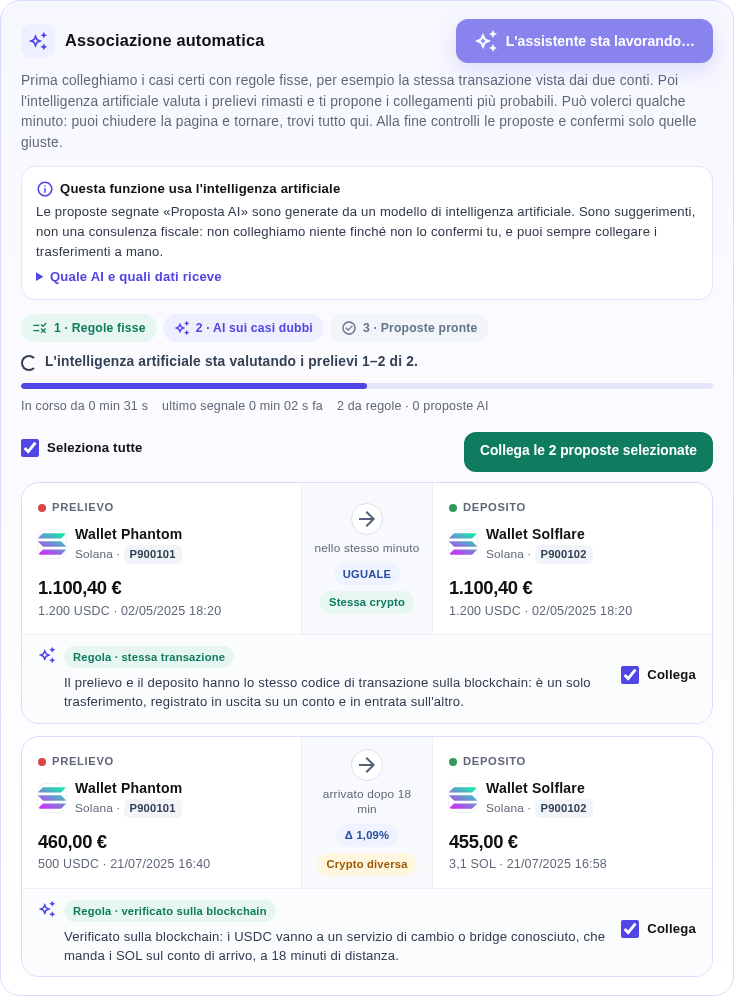Click the Solana logo of the 1.100,40 € Wallet Phantom prelievo

[x=52, y=544]
